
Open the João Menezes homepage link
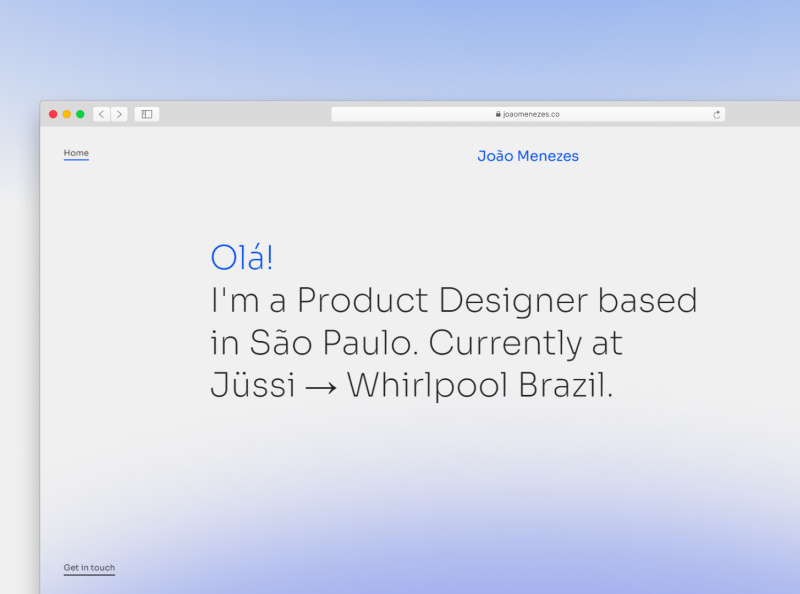[528, 156]
